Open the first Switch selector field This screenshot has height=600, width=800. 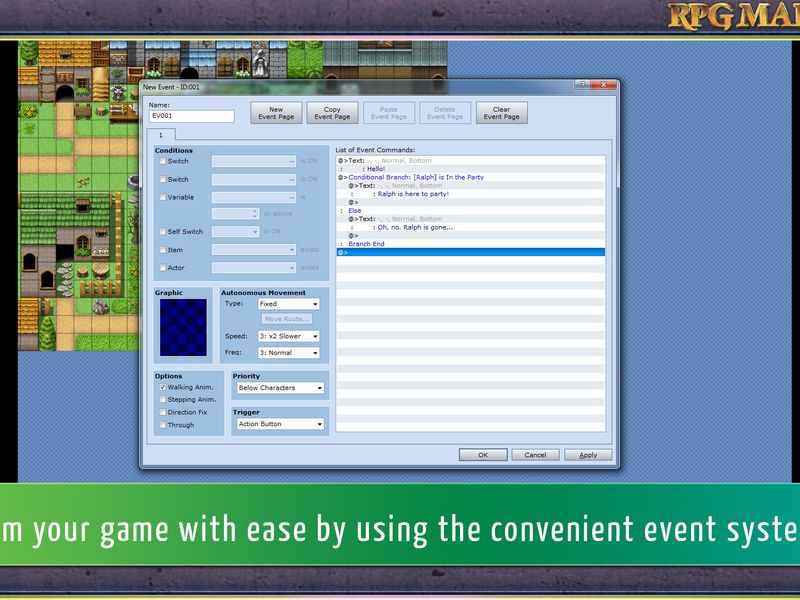[254, 161]
